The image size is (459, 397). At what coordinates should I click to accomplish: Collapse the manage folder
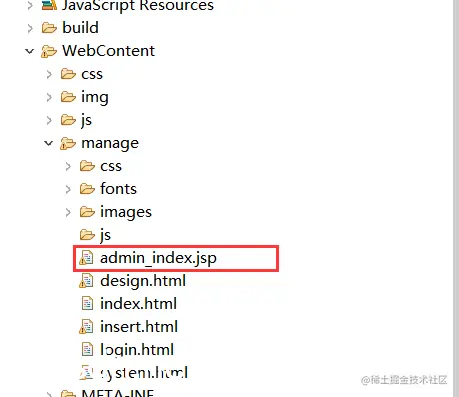pyautogui.click(x=49, y=143)
